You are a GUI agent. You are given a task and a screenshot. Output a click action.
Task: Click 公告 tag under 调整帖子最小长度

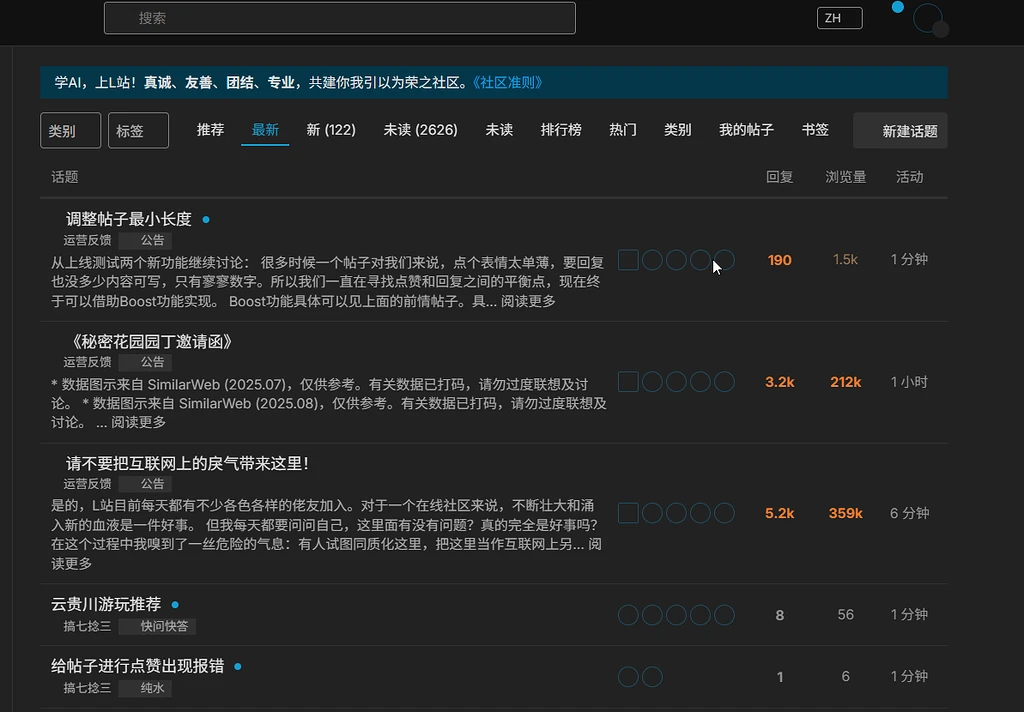tap(146, 240)
